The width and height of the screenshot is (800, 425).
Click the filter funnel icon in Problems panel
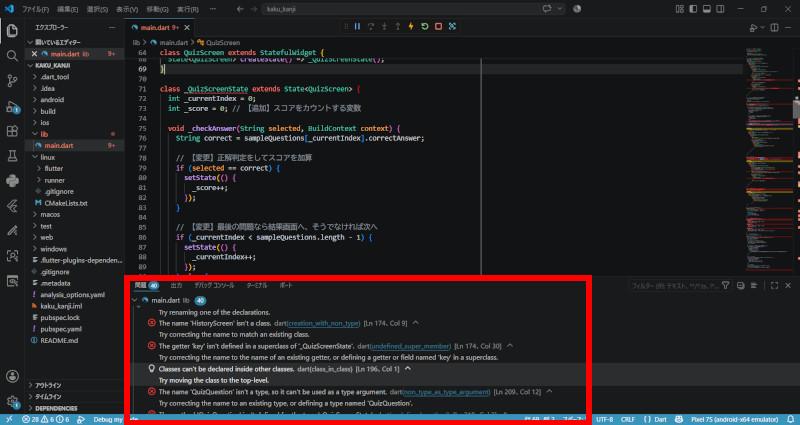pos(726,286)
